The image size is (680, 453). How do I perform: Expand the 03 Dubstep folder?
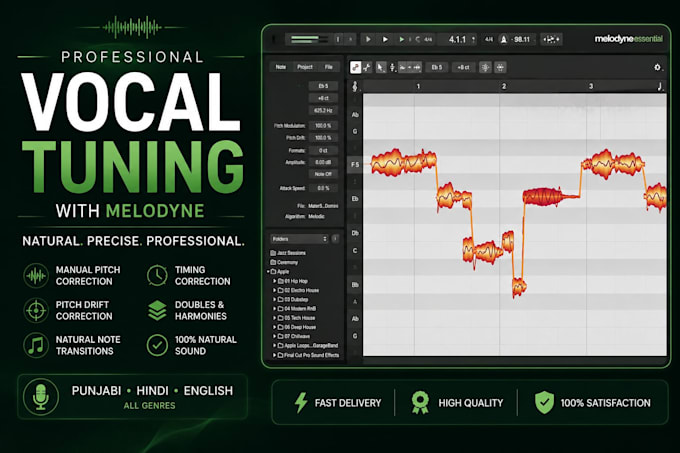point(275,299)
